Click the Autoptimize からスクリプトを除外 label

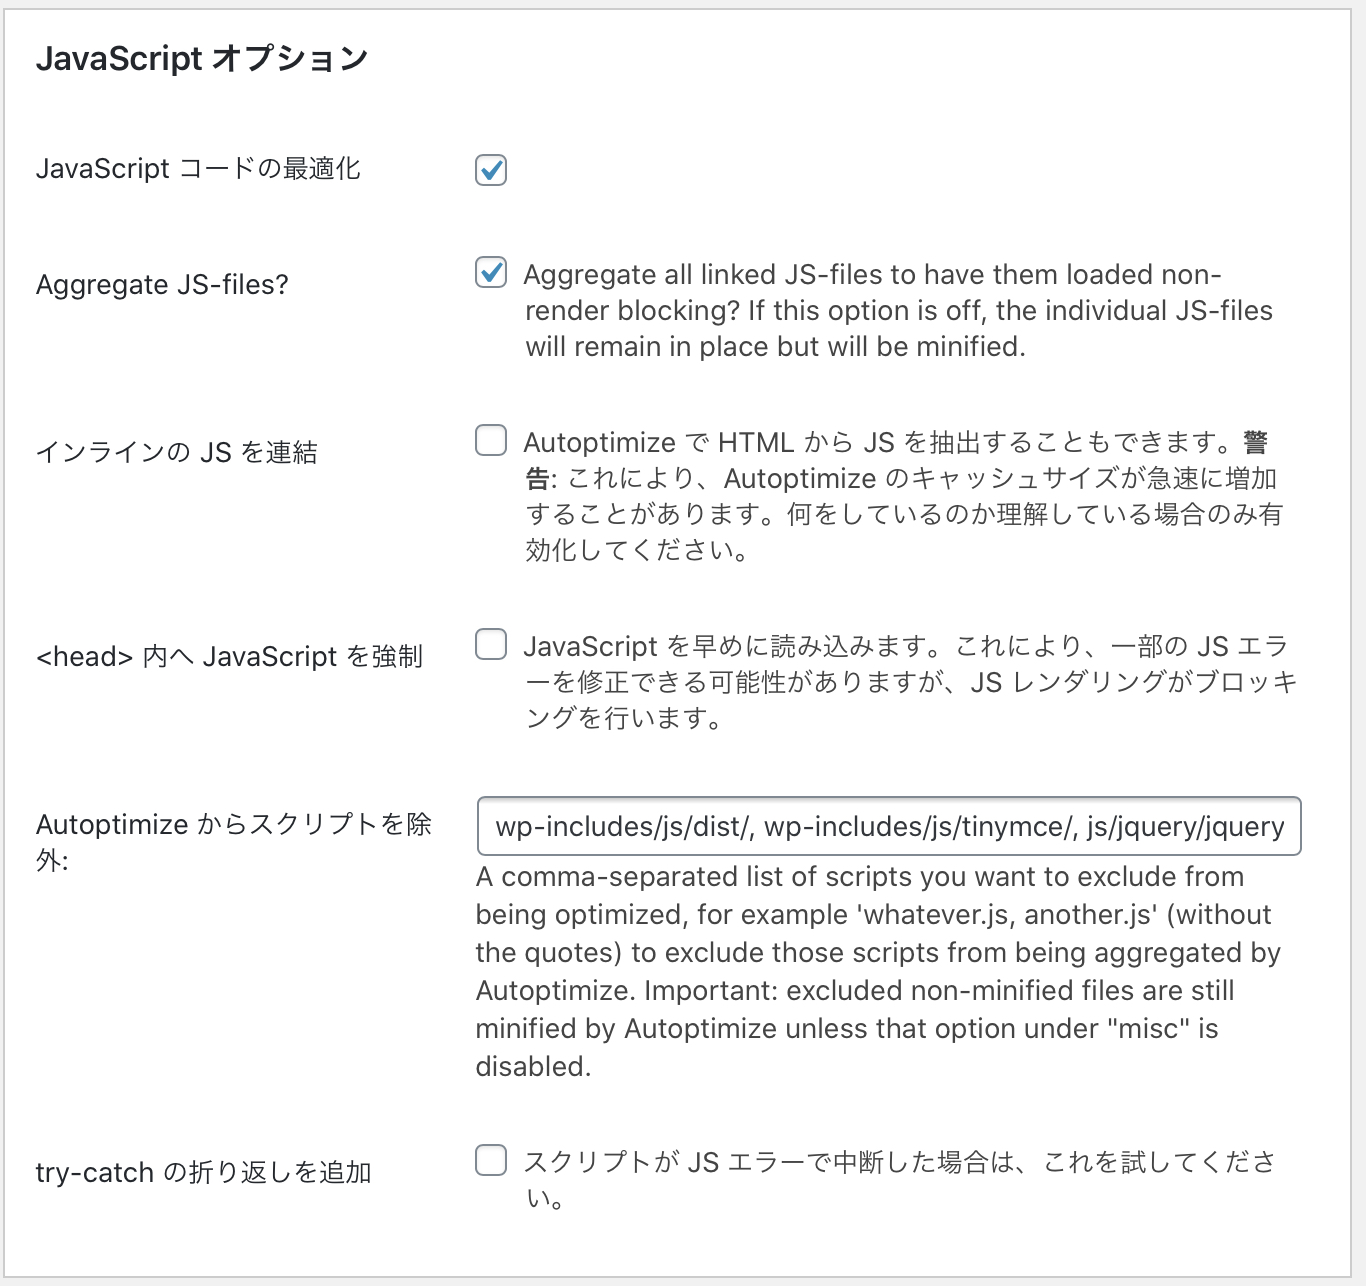click(x=234, y=842)
